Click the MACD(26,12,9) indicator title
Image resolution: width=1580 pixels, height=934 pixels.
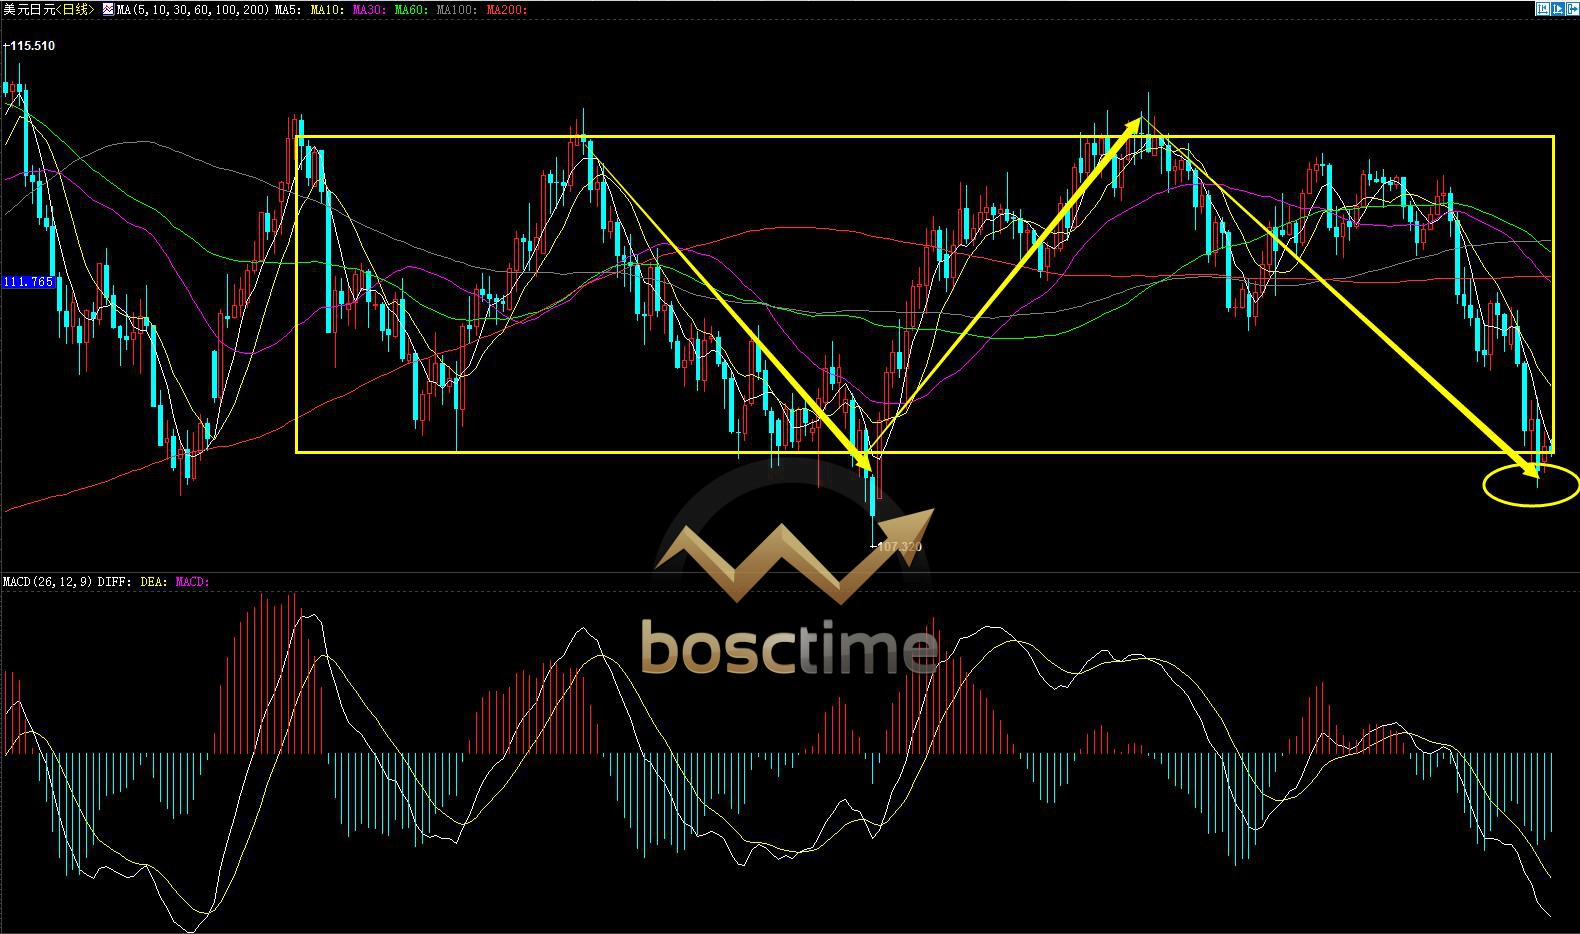click(x=48, y=581)
